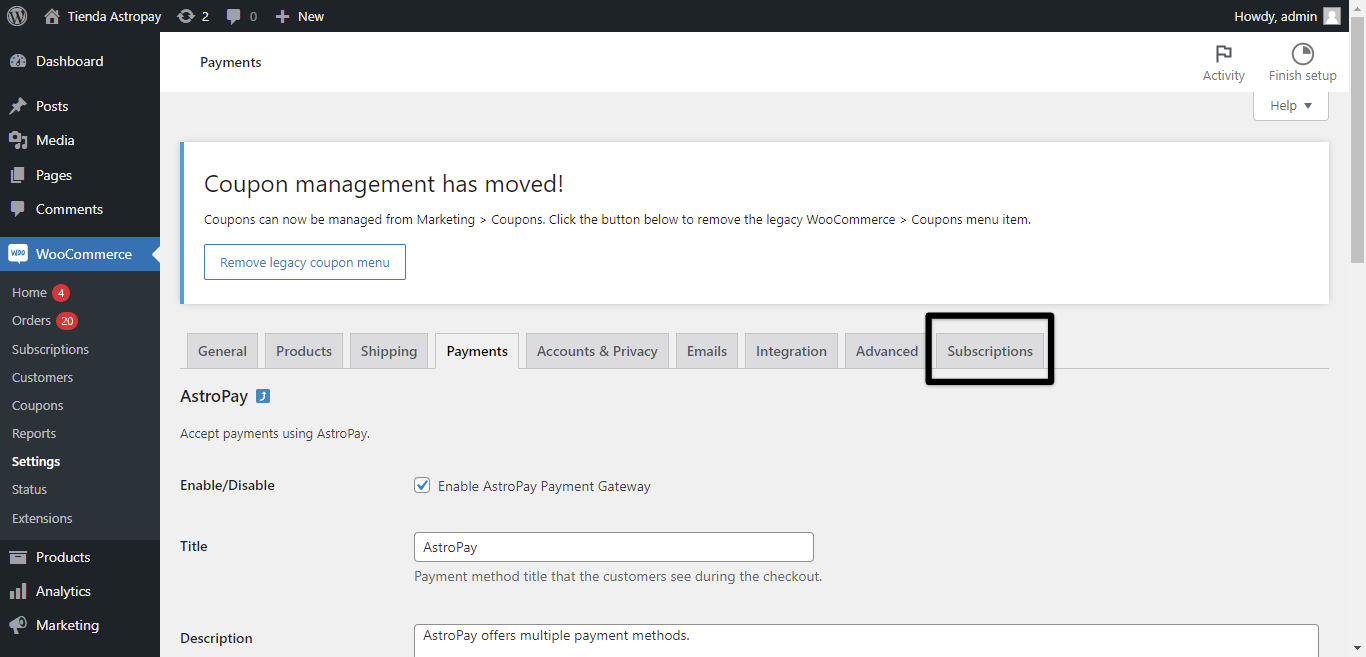1366x657 pixels.
Task: Click the red 20 badge on Orders
Action: 67,321
